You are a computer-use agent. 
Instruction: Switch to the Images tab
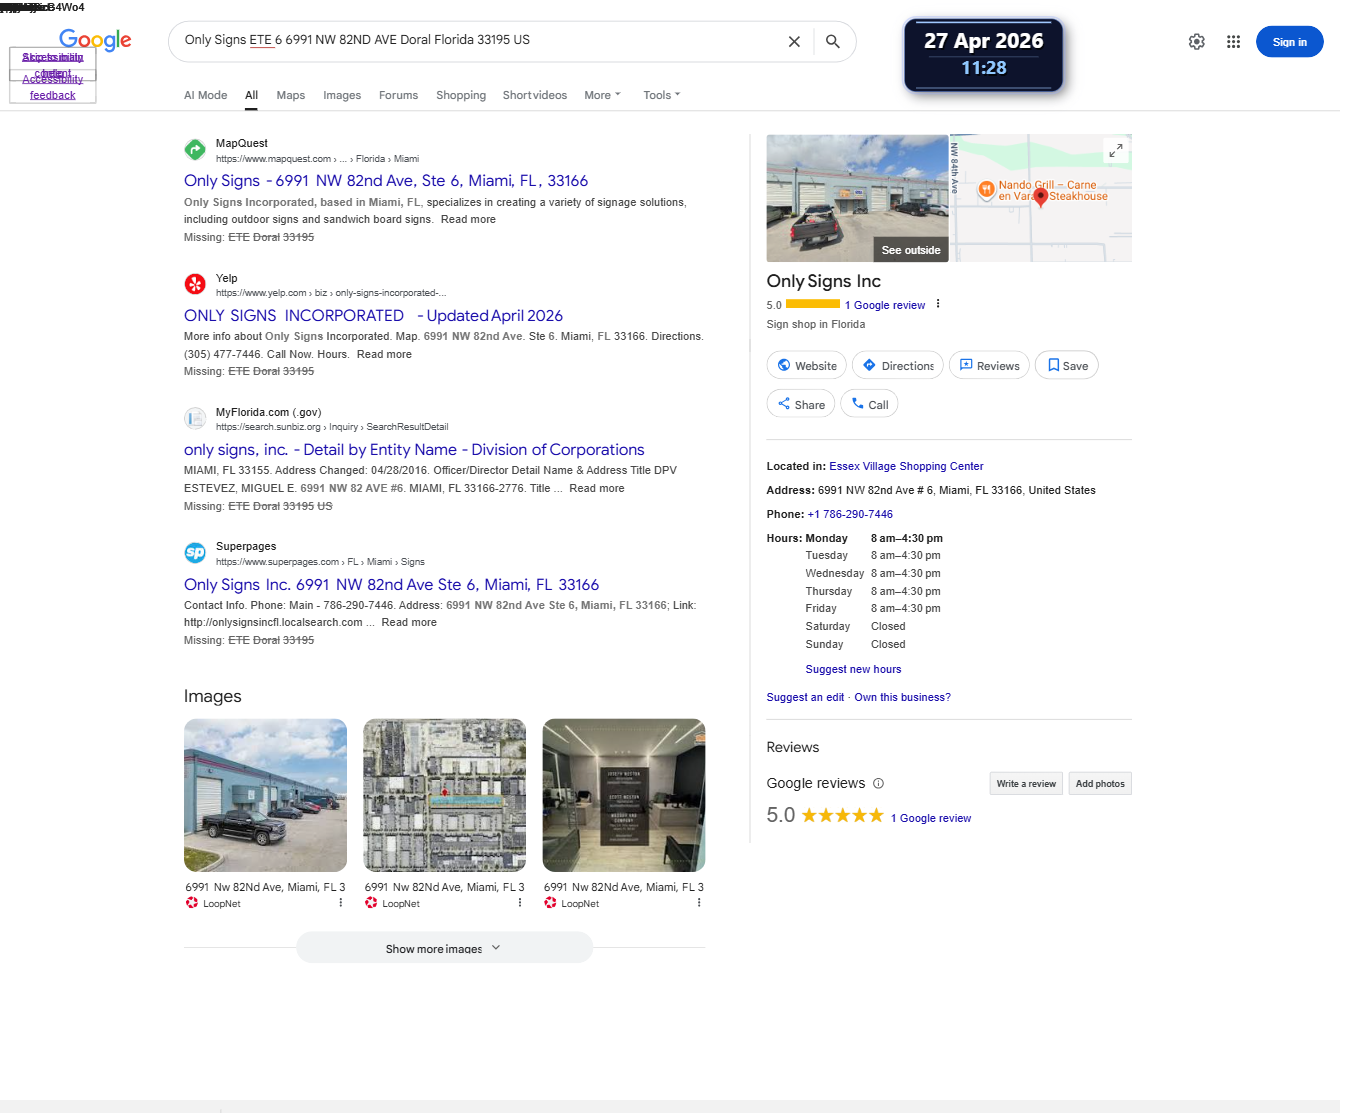[x=342, y=95]
